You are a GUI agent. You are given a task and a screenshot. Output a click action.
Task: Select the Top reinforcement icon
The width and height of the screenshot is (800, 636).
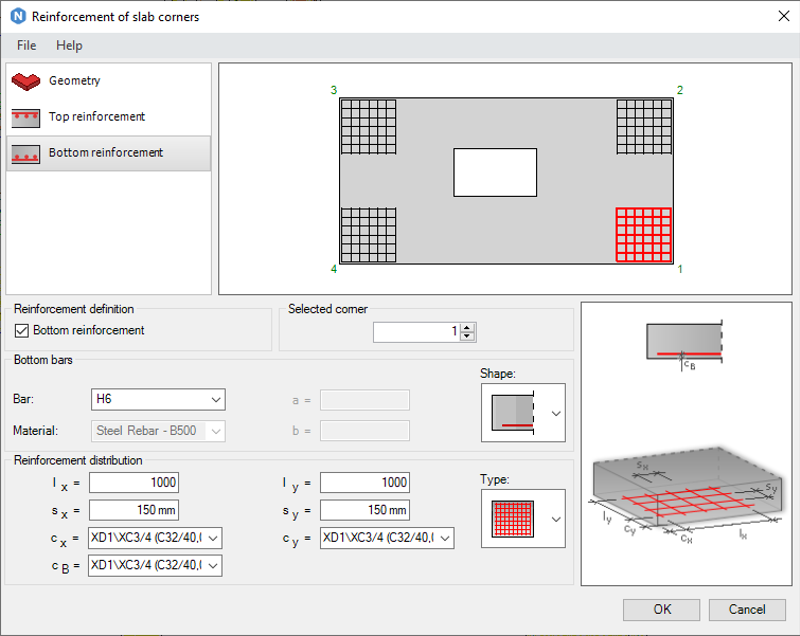26,118
